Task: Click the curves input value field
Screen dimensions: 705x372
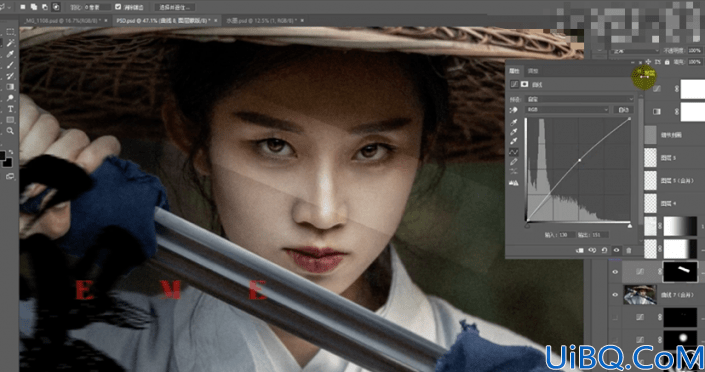Action: (x=566, y=235)
